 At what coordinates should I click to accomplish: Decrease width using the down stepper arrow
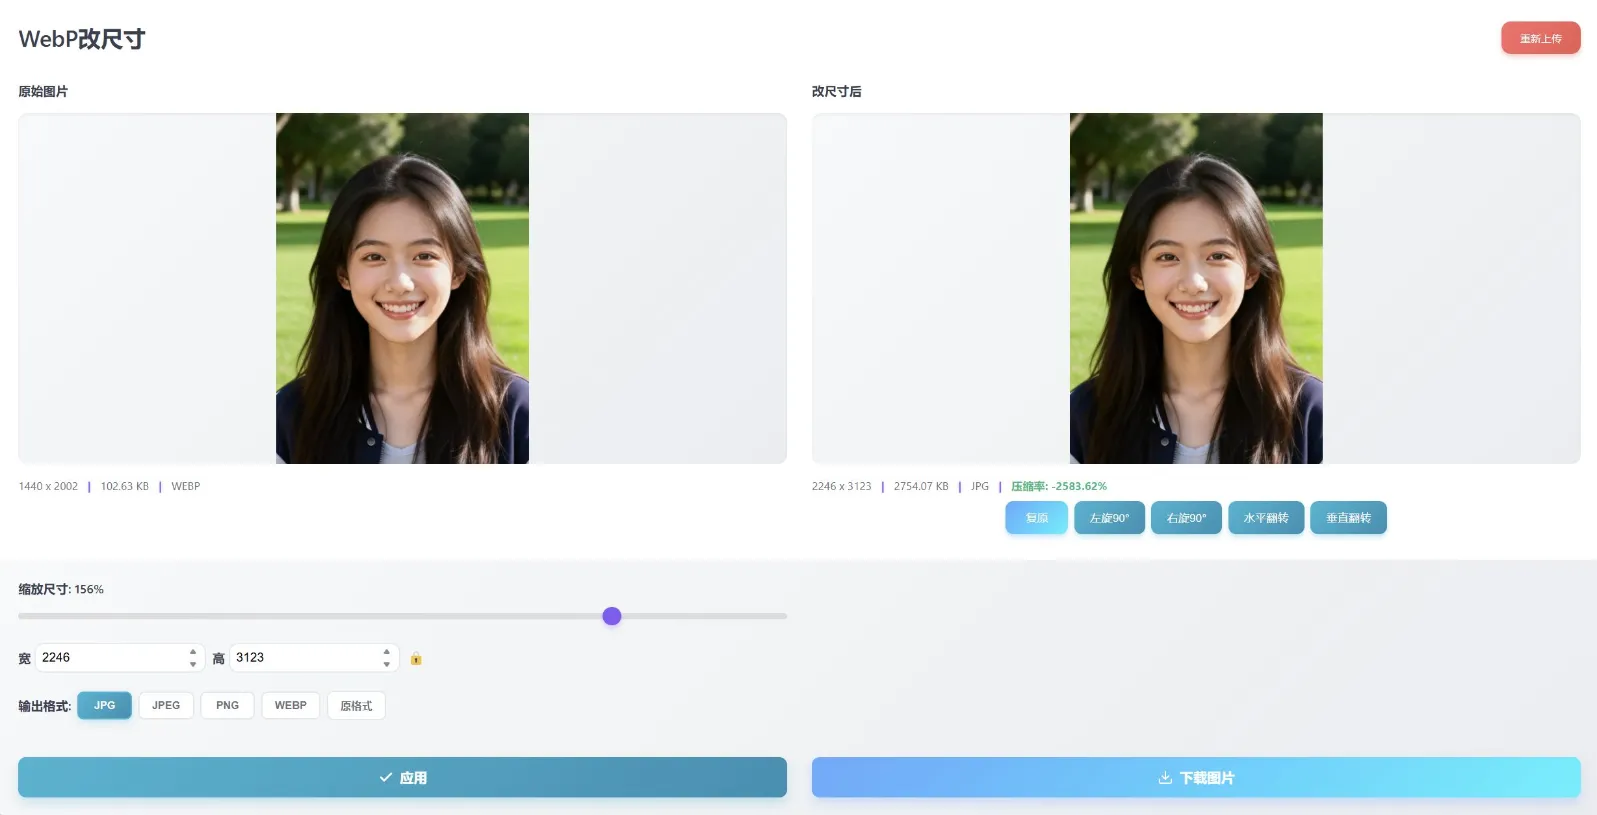point(193,664)
